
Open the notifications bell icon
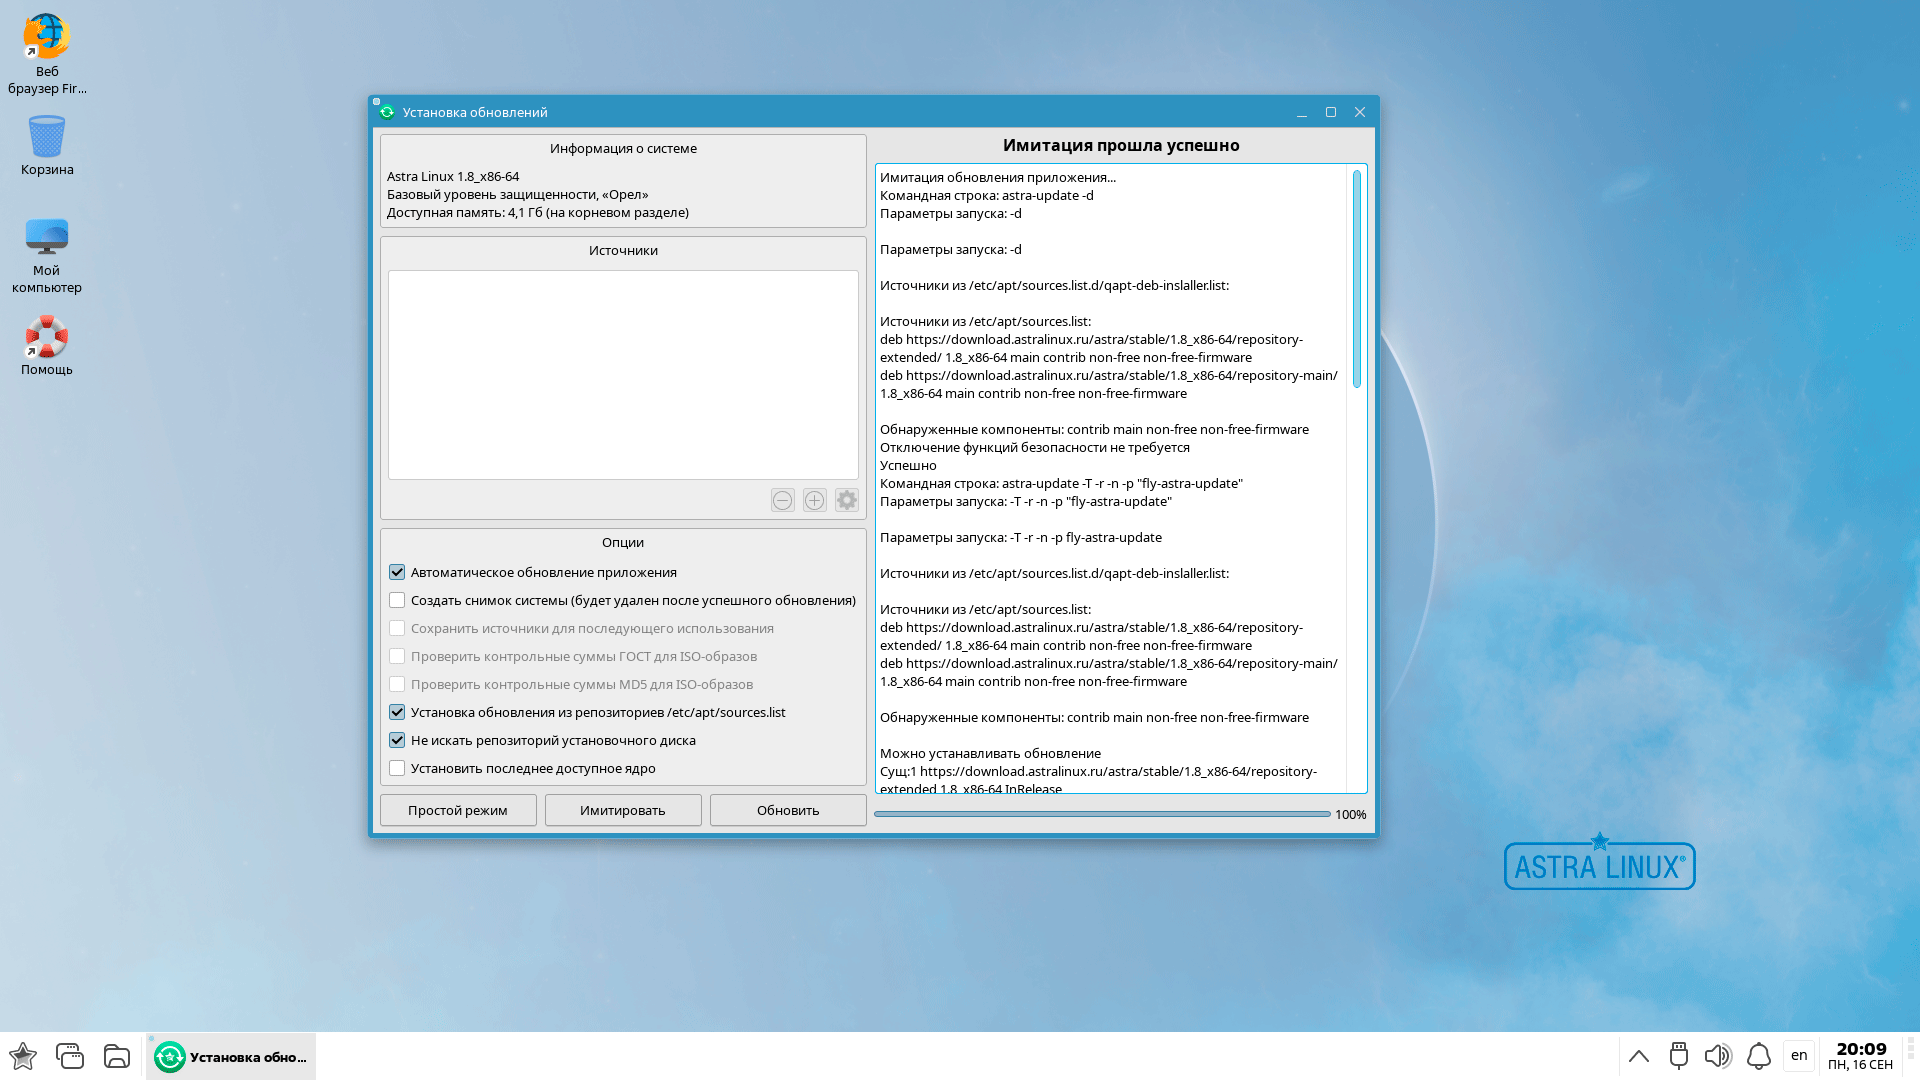coord(1759,1056)
